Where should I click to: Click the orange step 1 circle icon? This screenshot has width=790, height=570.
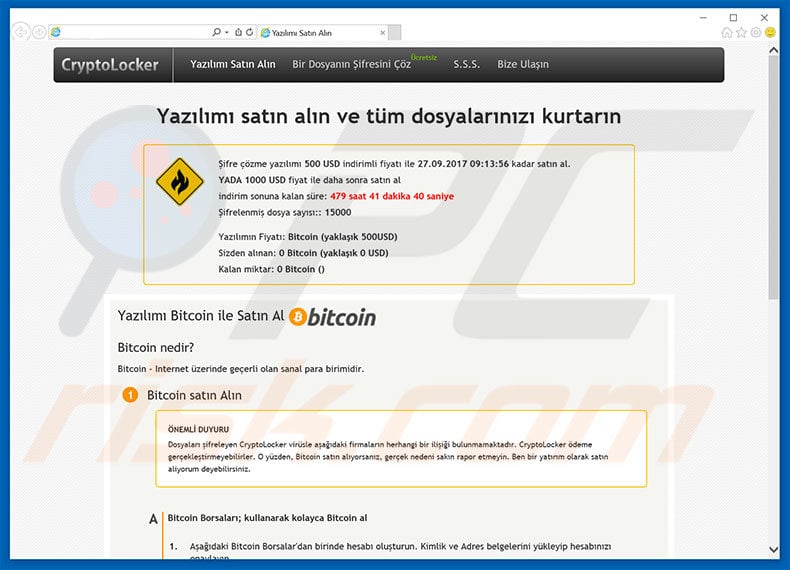(x=130, y=395)
